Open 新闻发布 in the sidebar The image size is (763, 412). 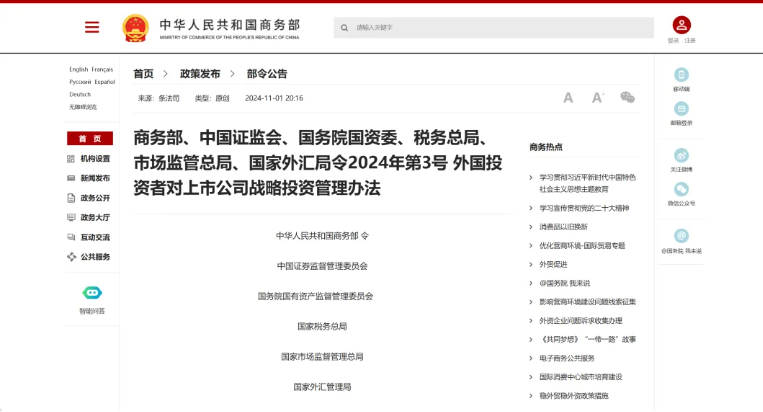click(95, 179)
